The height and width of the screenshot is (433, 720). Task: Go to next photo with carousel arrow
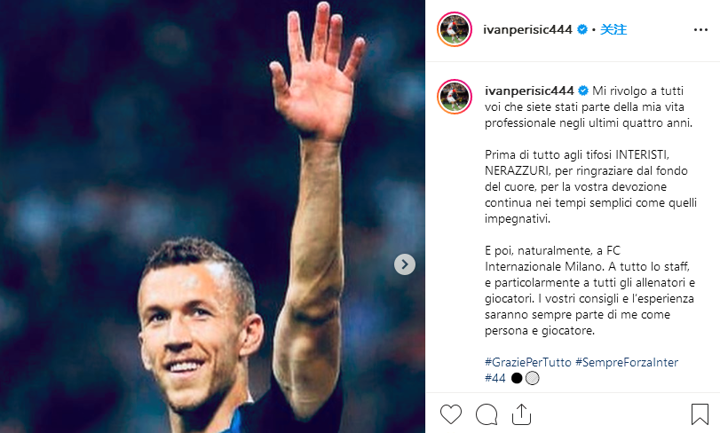point(405,264)
